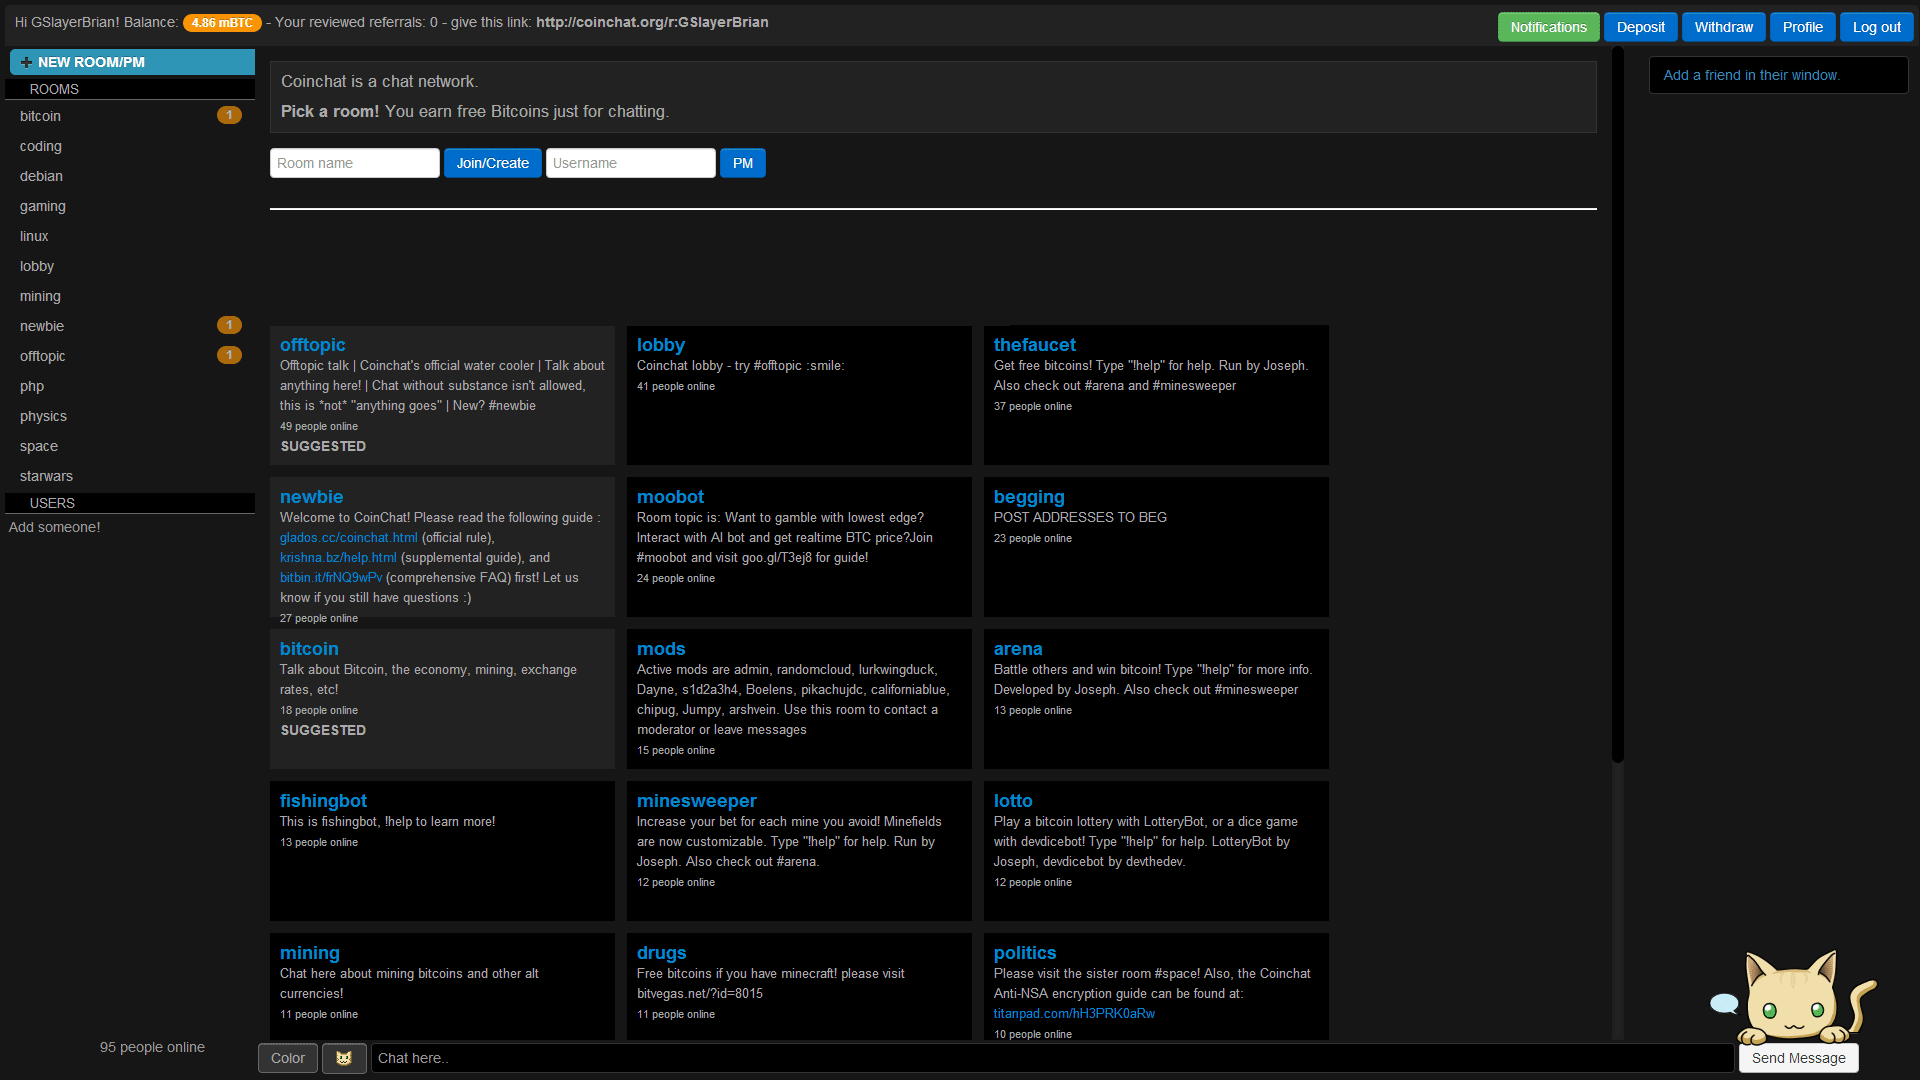This screenshot has height=1080, width=1920.
Task: Click the 95 people online text
Action: pos(152,1047)
